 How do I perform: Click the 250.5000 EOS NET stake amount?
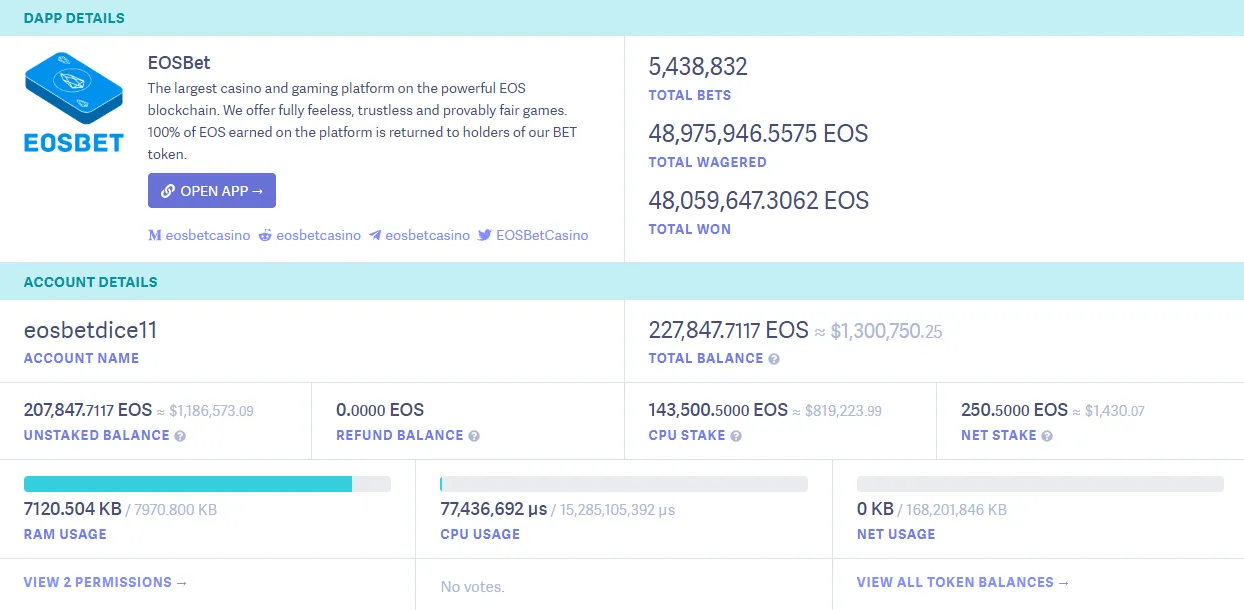[x=1014, y=410]
